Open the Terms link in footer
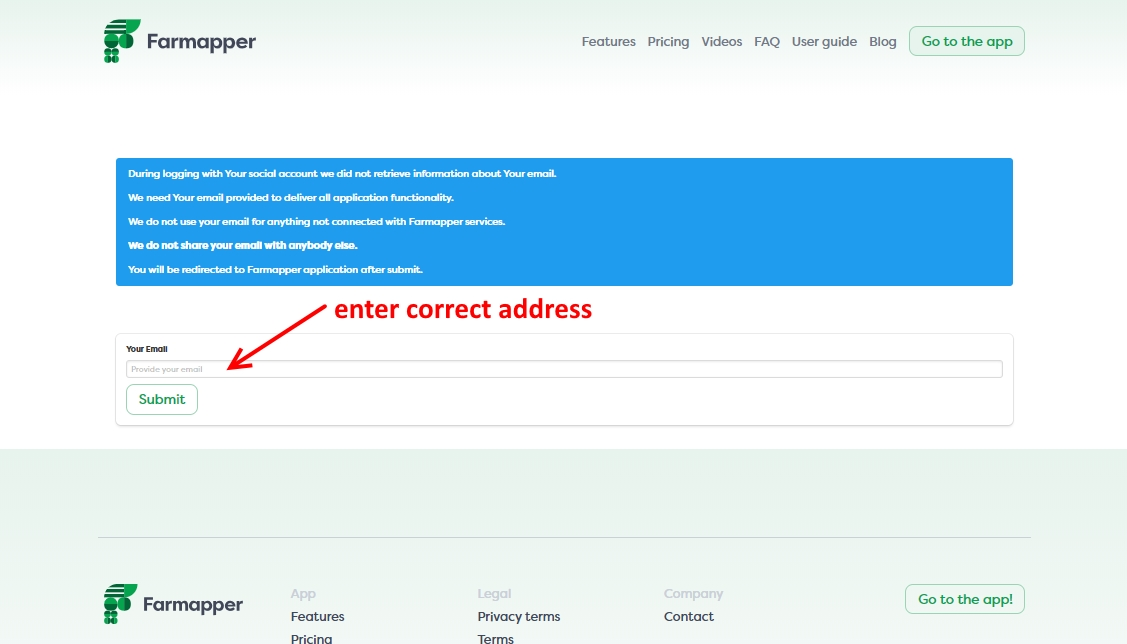1127x644 pixels. click(495, 638)
